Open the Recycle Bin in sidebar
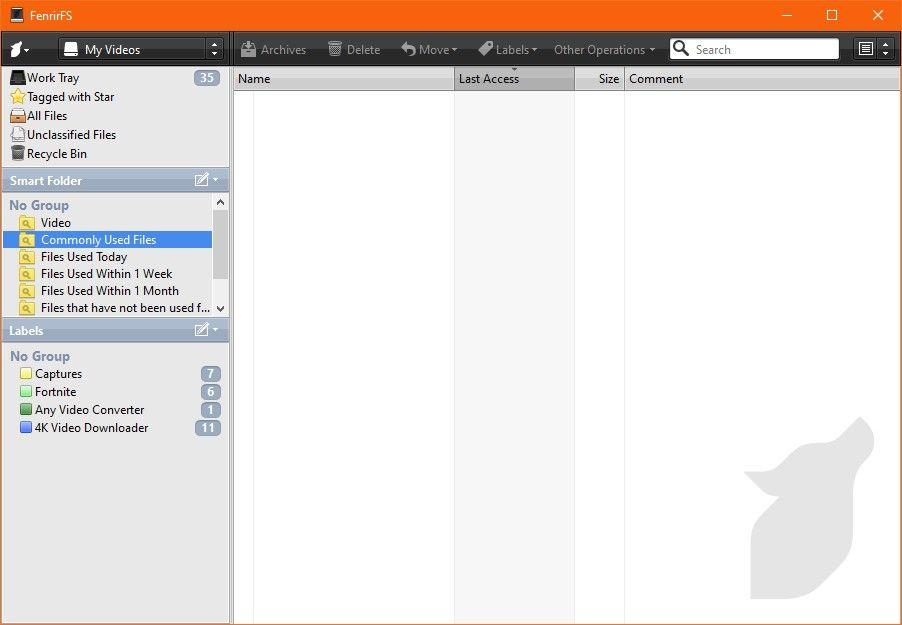Image resolution: width=902 pixels, height=625 pixels. click(x=57, y=154)
